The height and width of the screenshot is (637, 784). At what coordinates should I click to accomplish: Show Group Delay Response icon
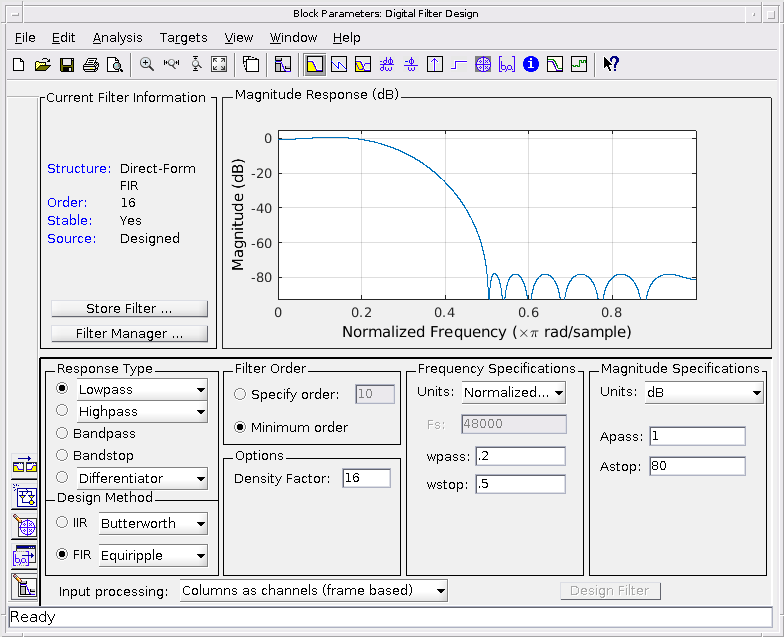(386, 64)
